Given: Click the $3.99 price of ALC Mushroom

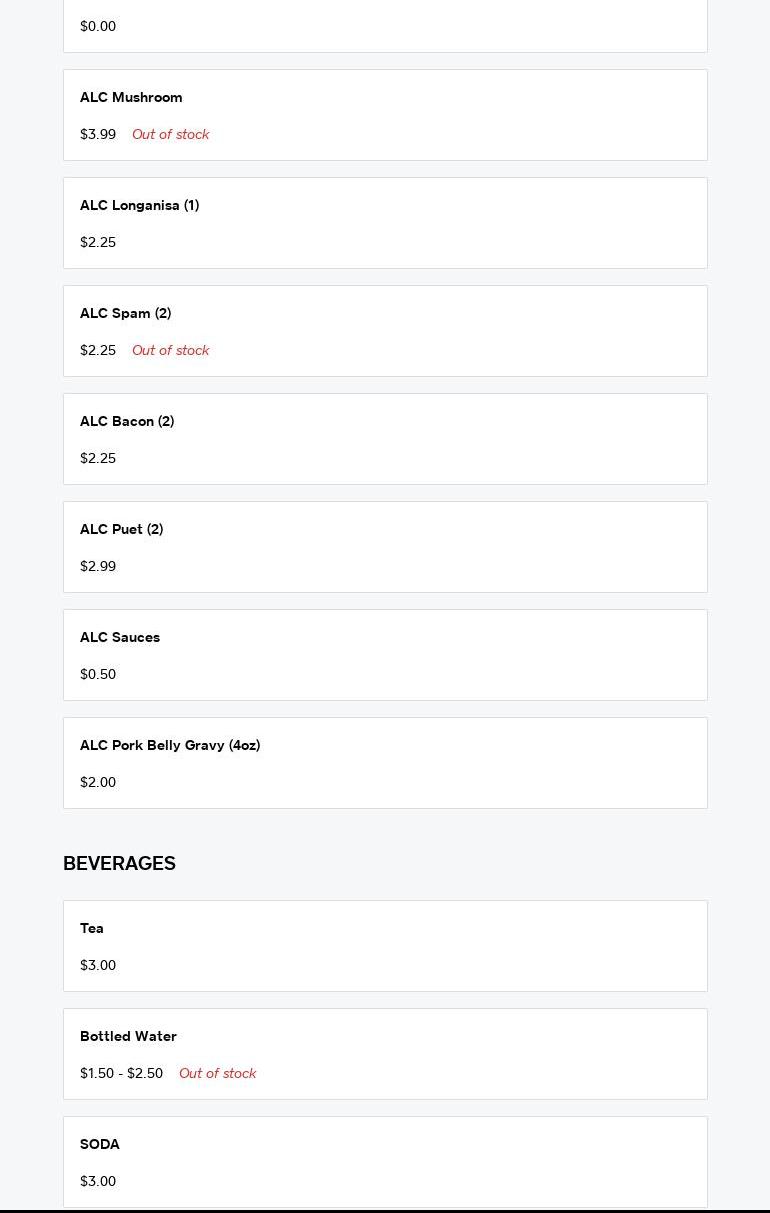Looking at the screenshot, I should (98, 135).
